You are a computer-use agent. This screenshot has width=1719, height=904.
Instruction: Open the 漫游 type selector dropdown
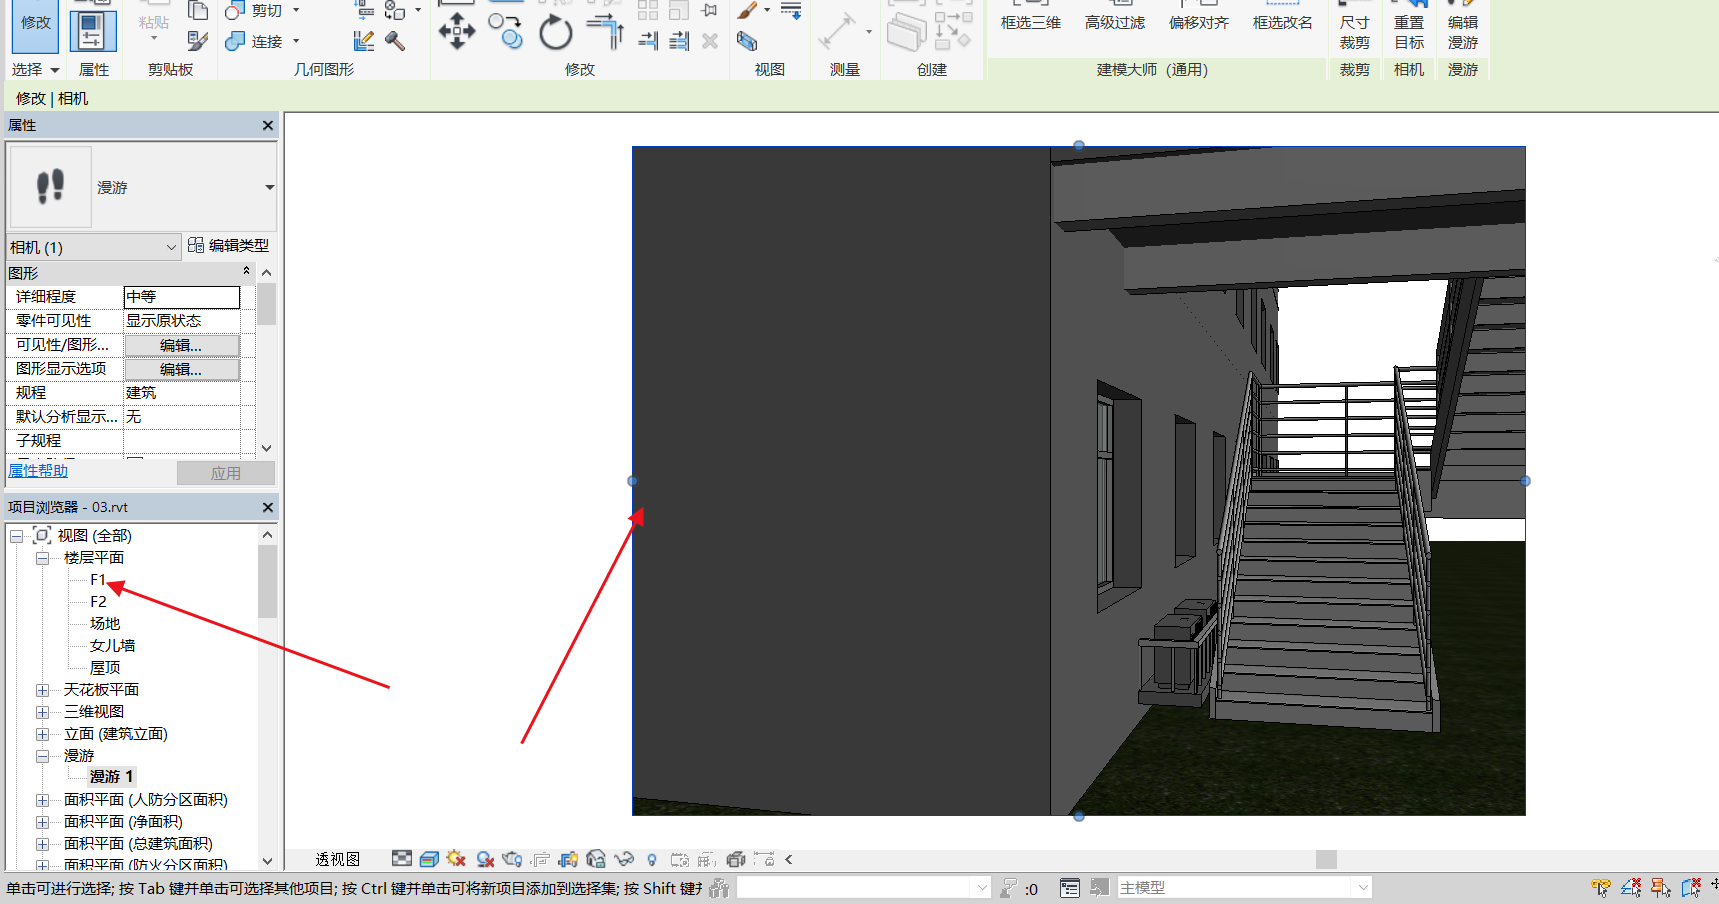tap(269, 188)
